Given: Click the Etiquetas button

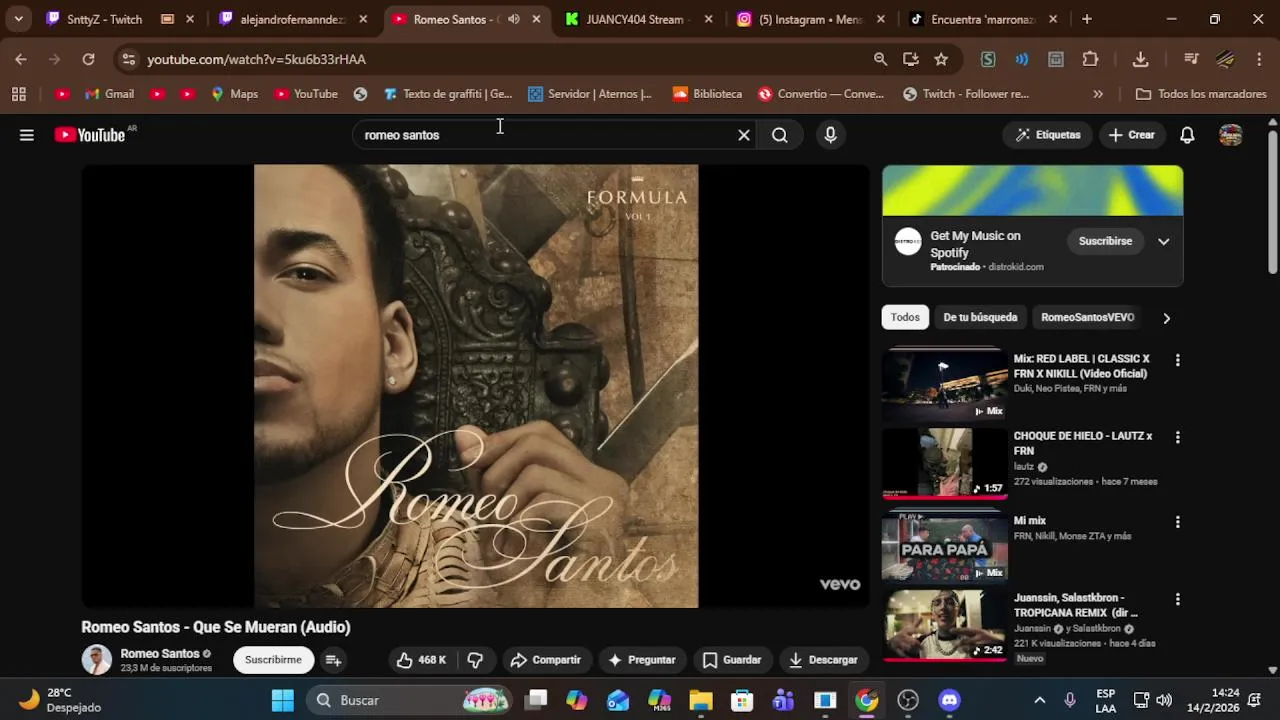Looking at the screenshot, I should coord(1048,135).
